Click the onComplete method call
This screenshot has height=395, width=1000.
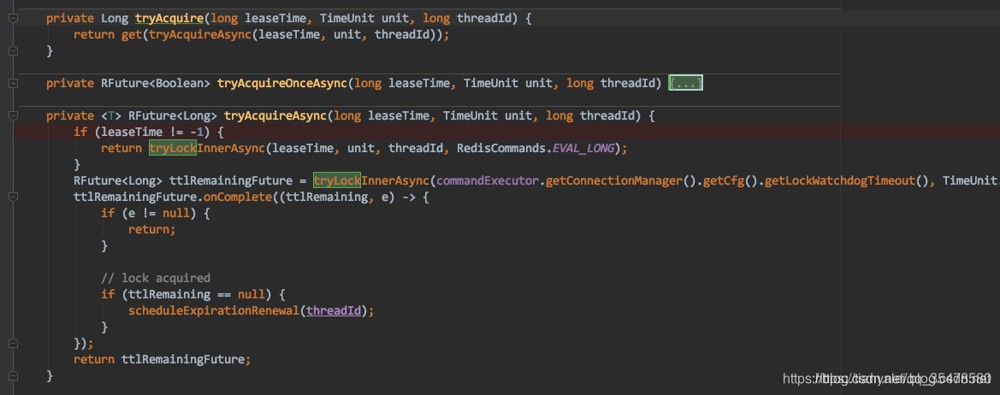click(x=238, y=197)
